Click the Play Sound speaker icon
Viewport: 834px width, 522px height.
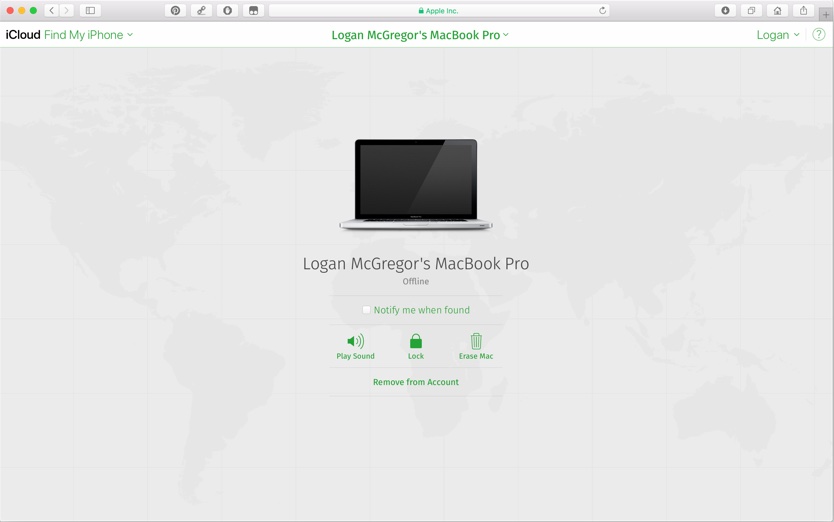click(x=355, y=341)
